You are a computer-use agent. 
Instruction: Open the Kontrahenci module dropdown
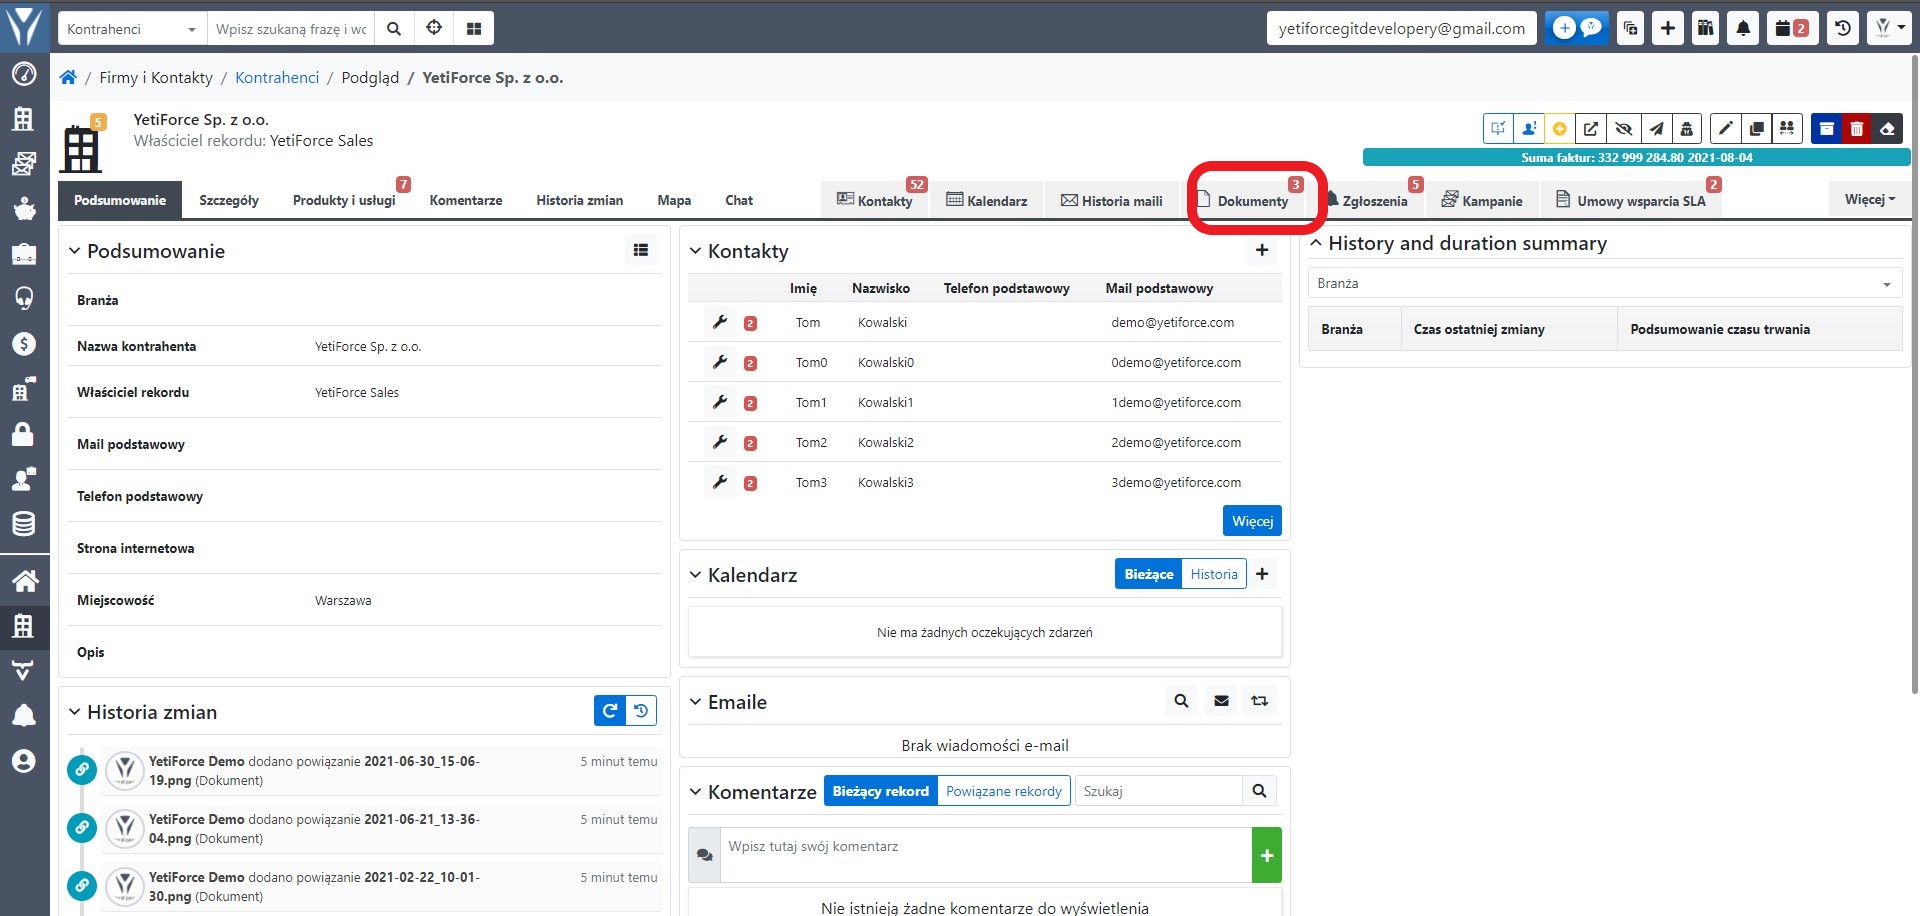(x=132, y=29)
